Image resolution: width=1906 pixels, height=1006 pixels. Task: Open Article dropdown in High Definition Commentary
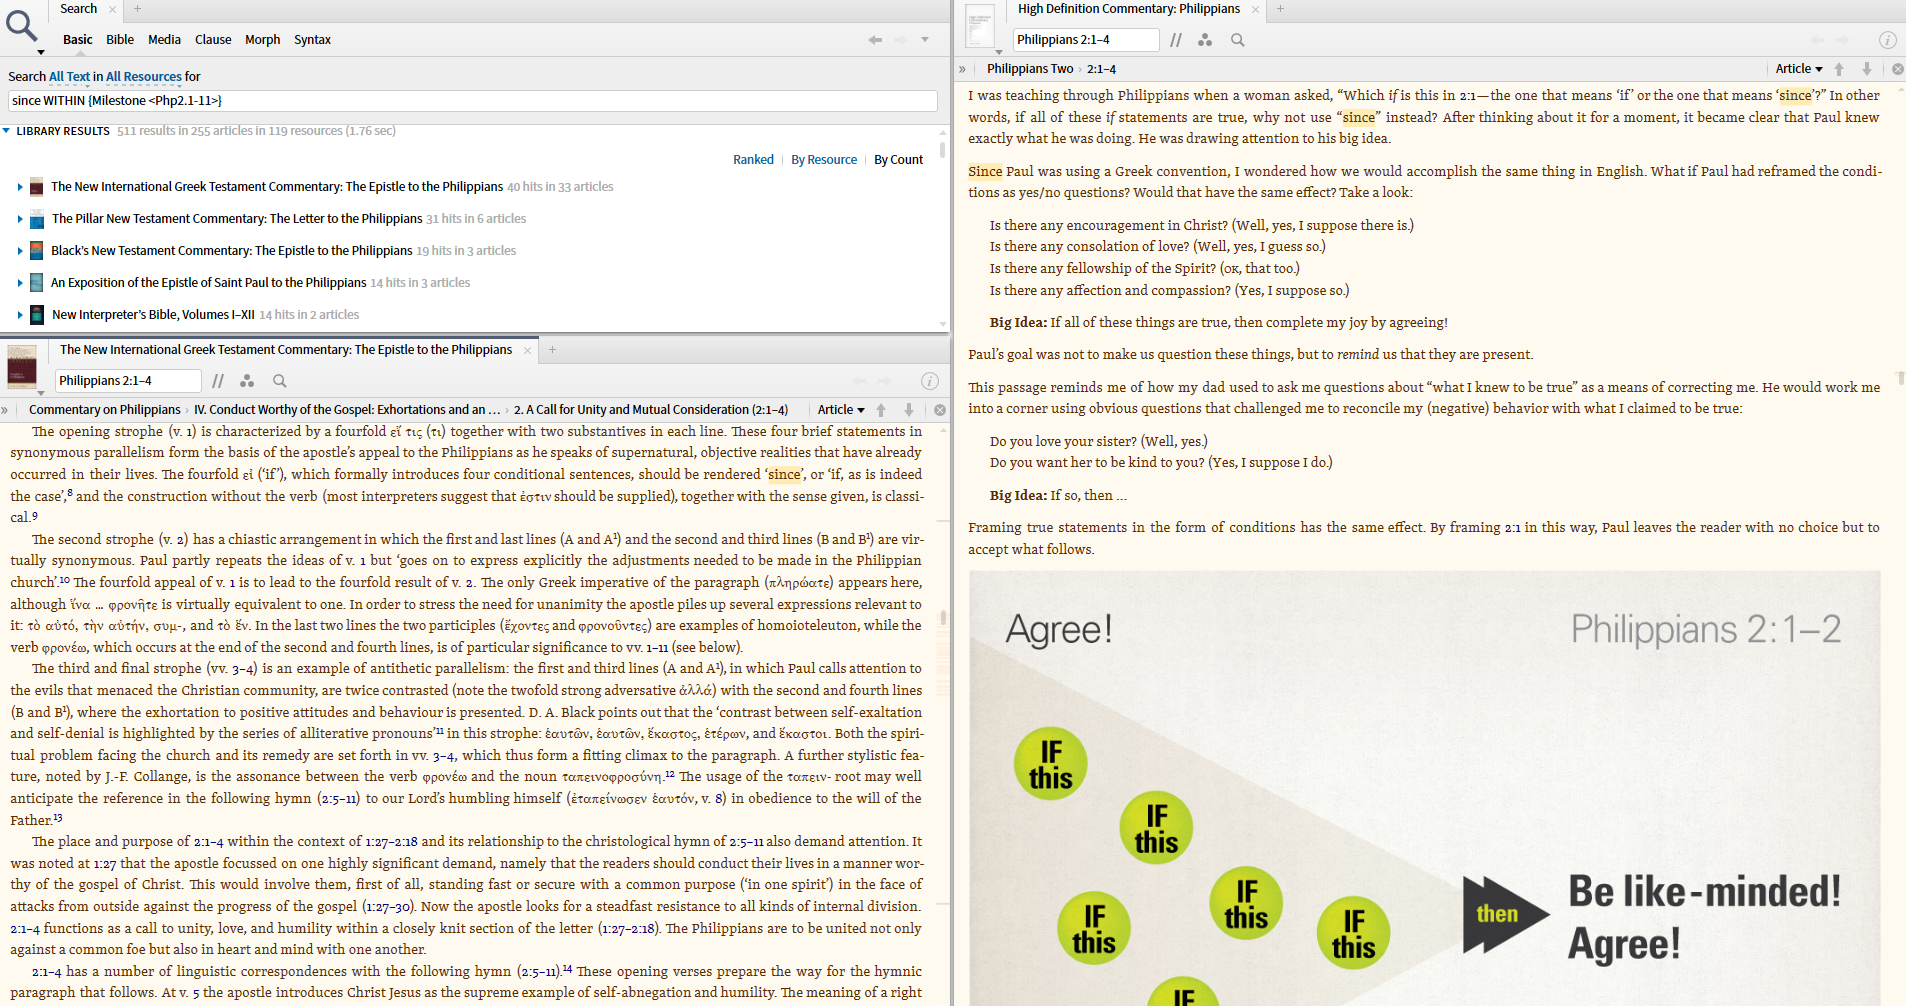(x=1799, y=69)
